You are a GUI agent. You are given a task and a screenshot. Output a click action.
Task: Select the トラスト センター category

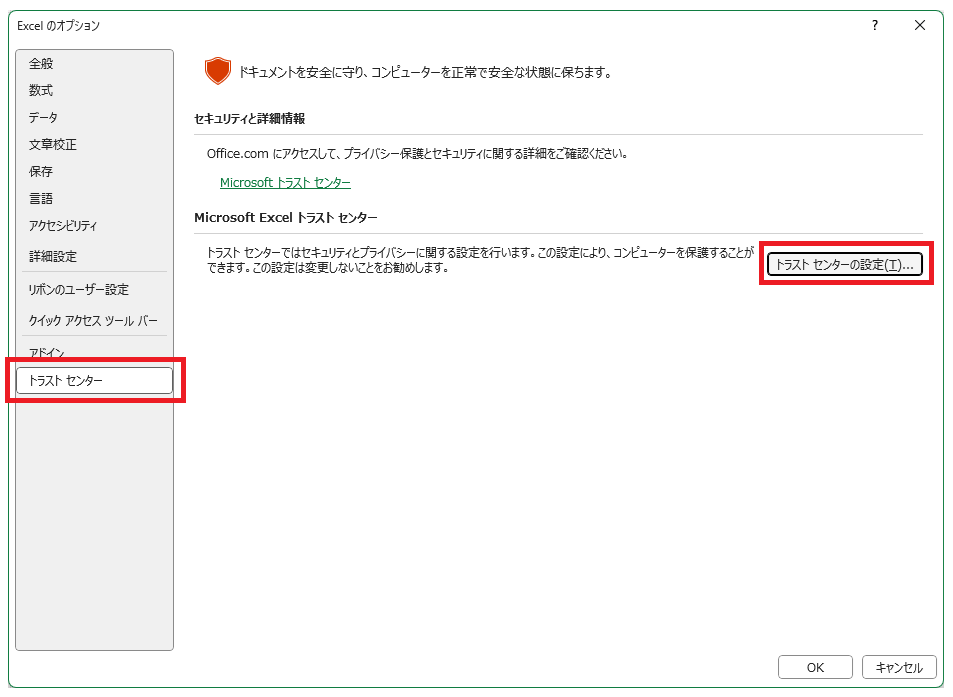tap(94, 380)
